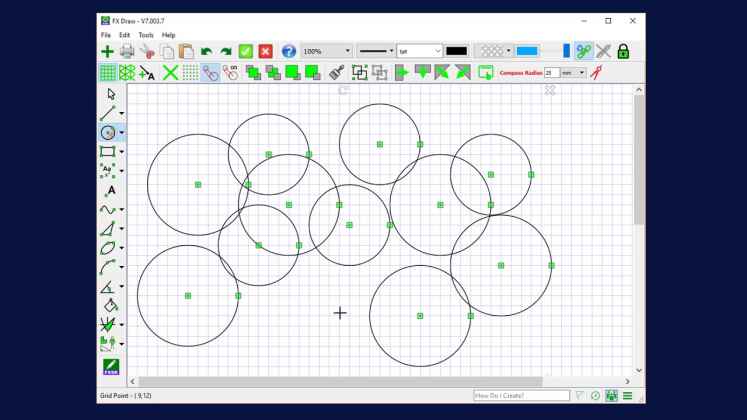Click the 'How Do I Create?' search field

coord(521,396)
